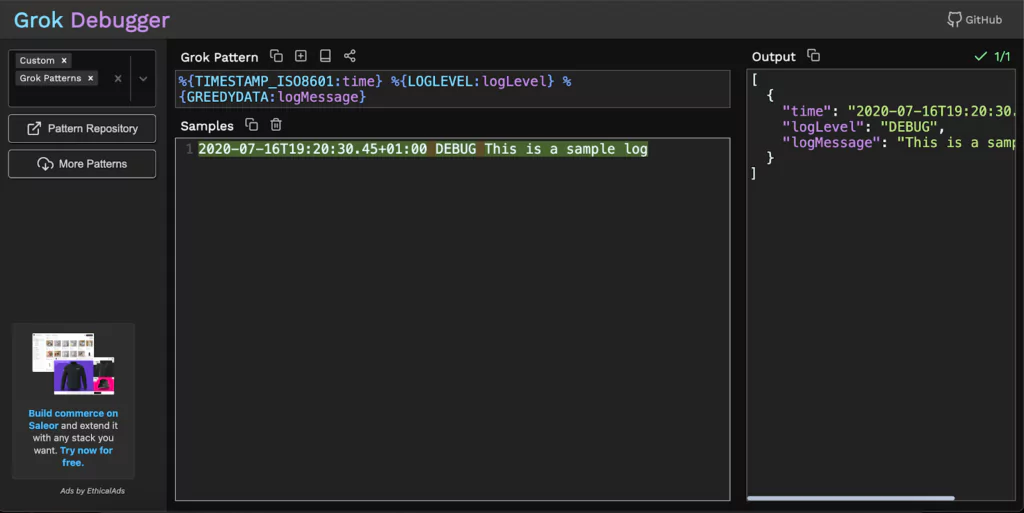
Task: Click the Custom tag label
Action: 37,61
